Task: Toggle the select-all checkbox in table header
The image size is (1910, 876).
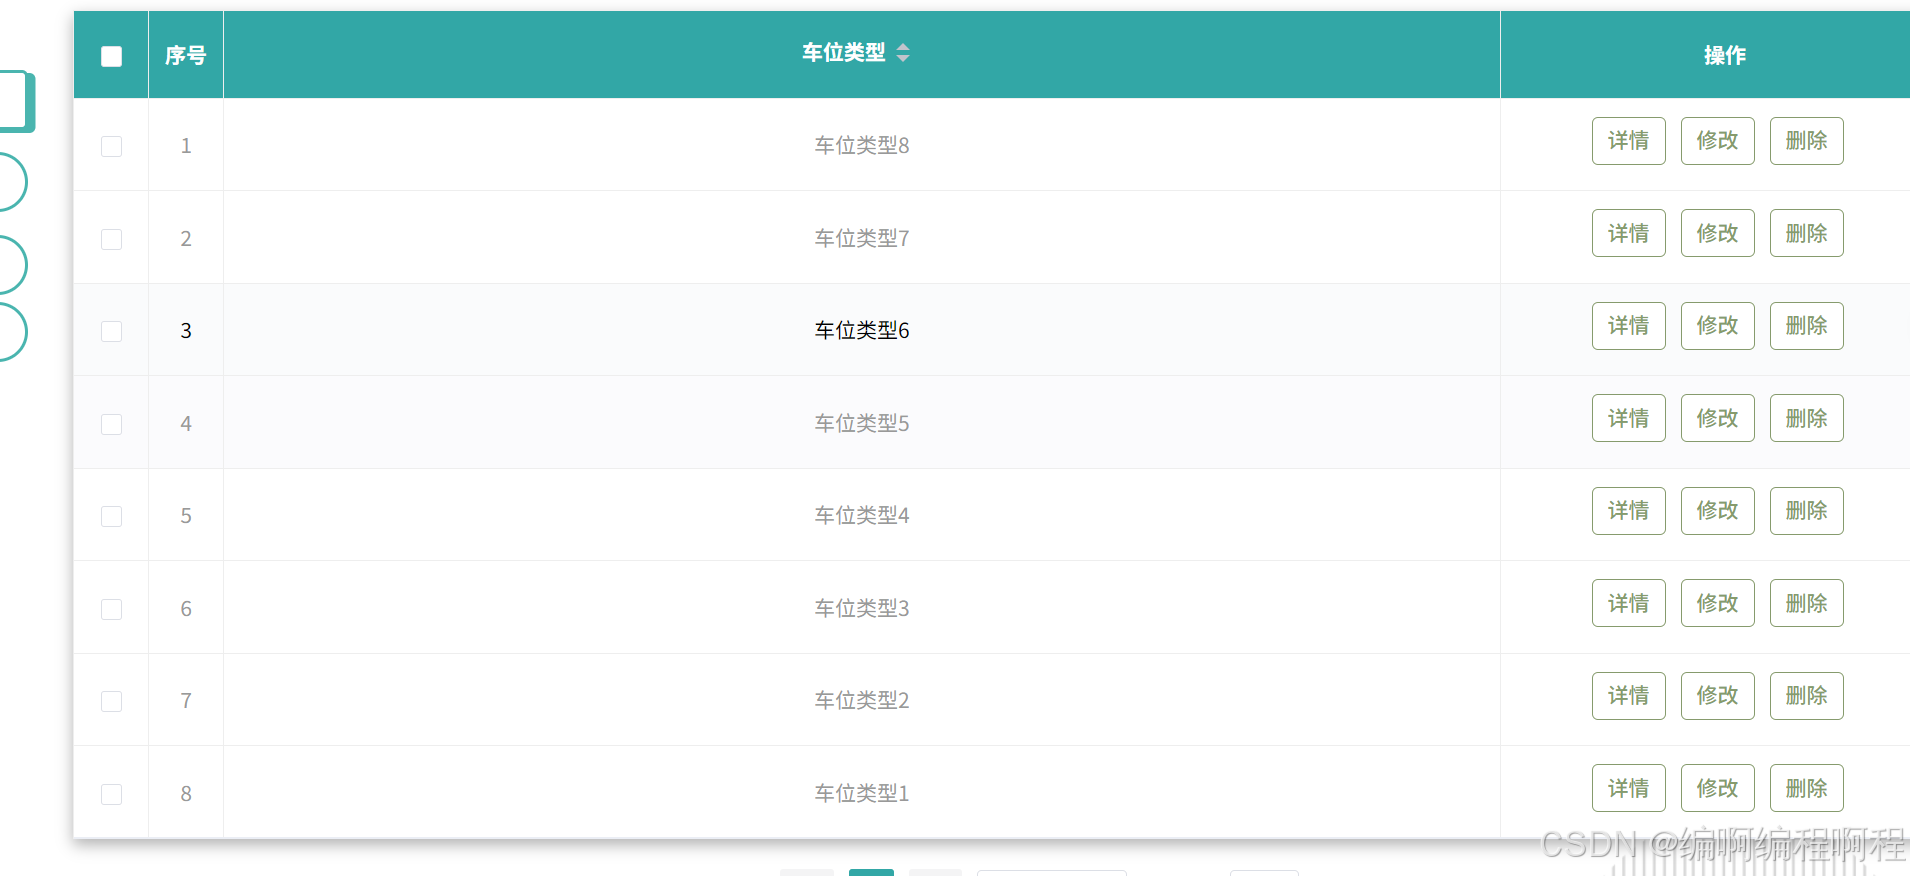Action: tap(111, 56)
